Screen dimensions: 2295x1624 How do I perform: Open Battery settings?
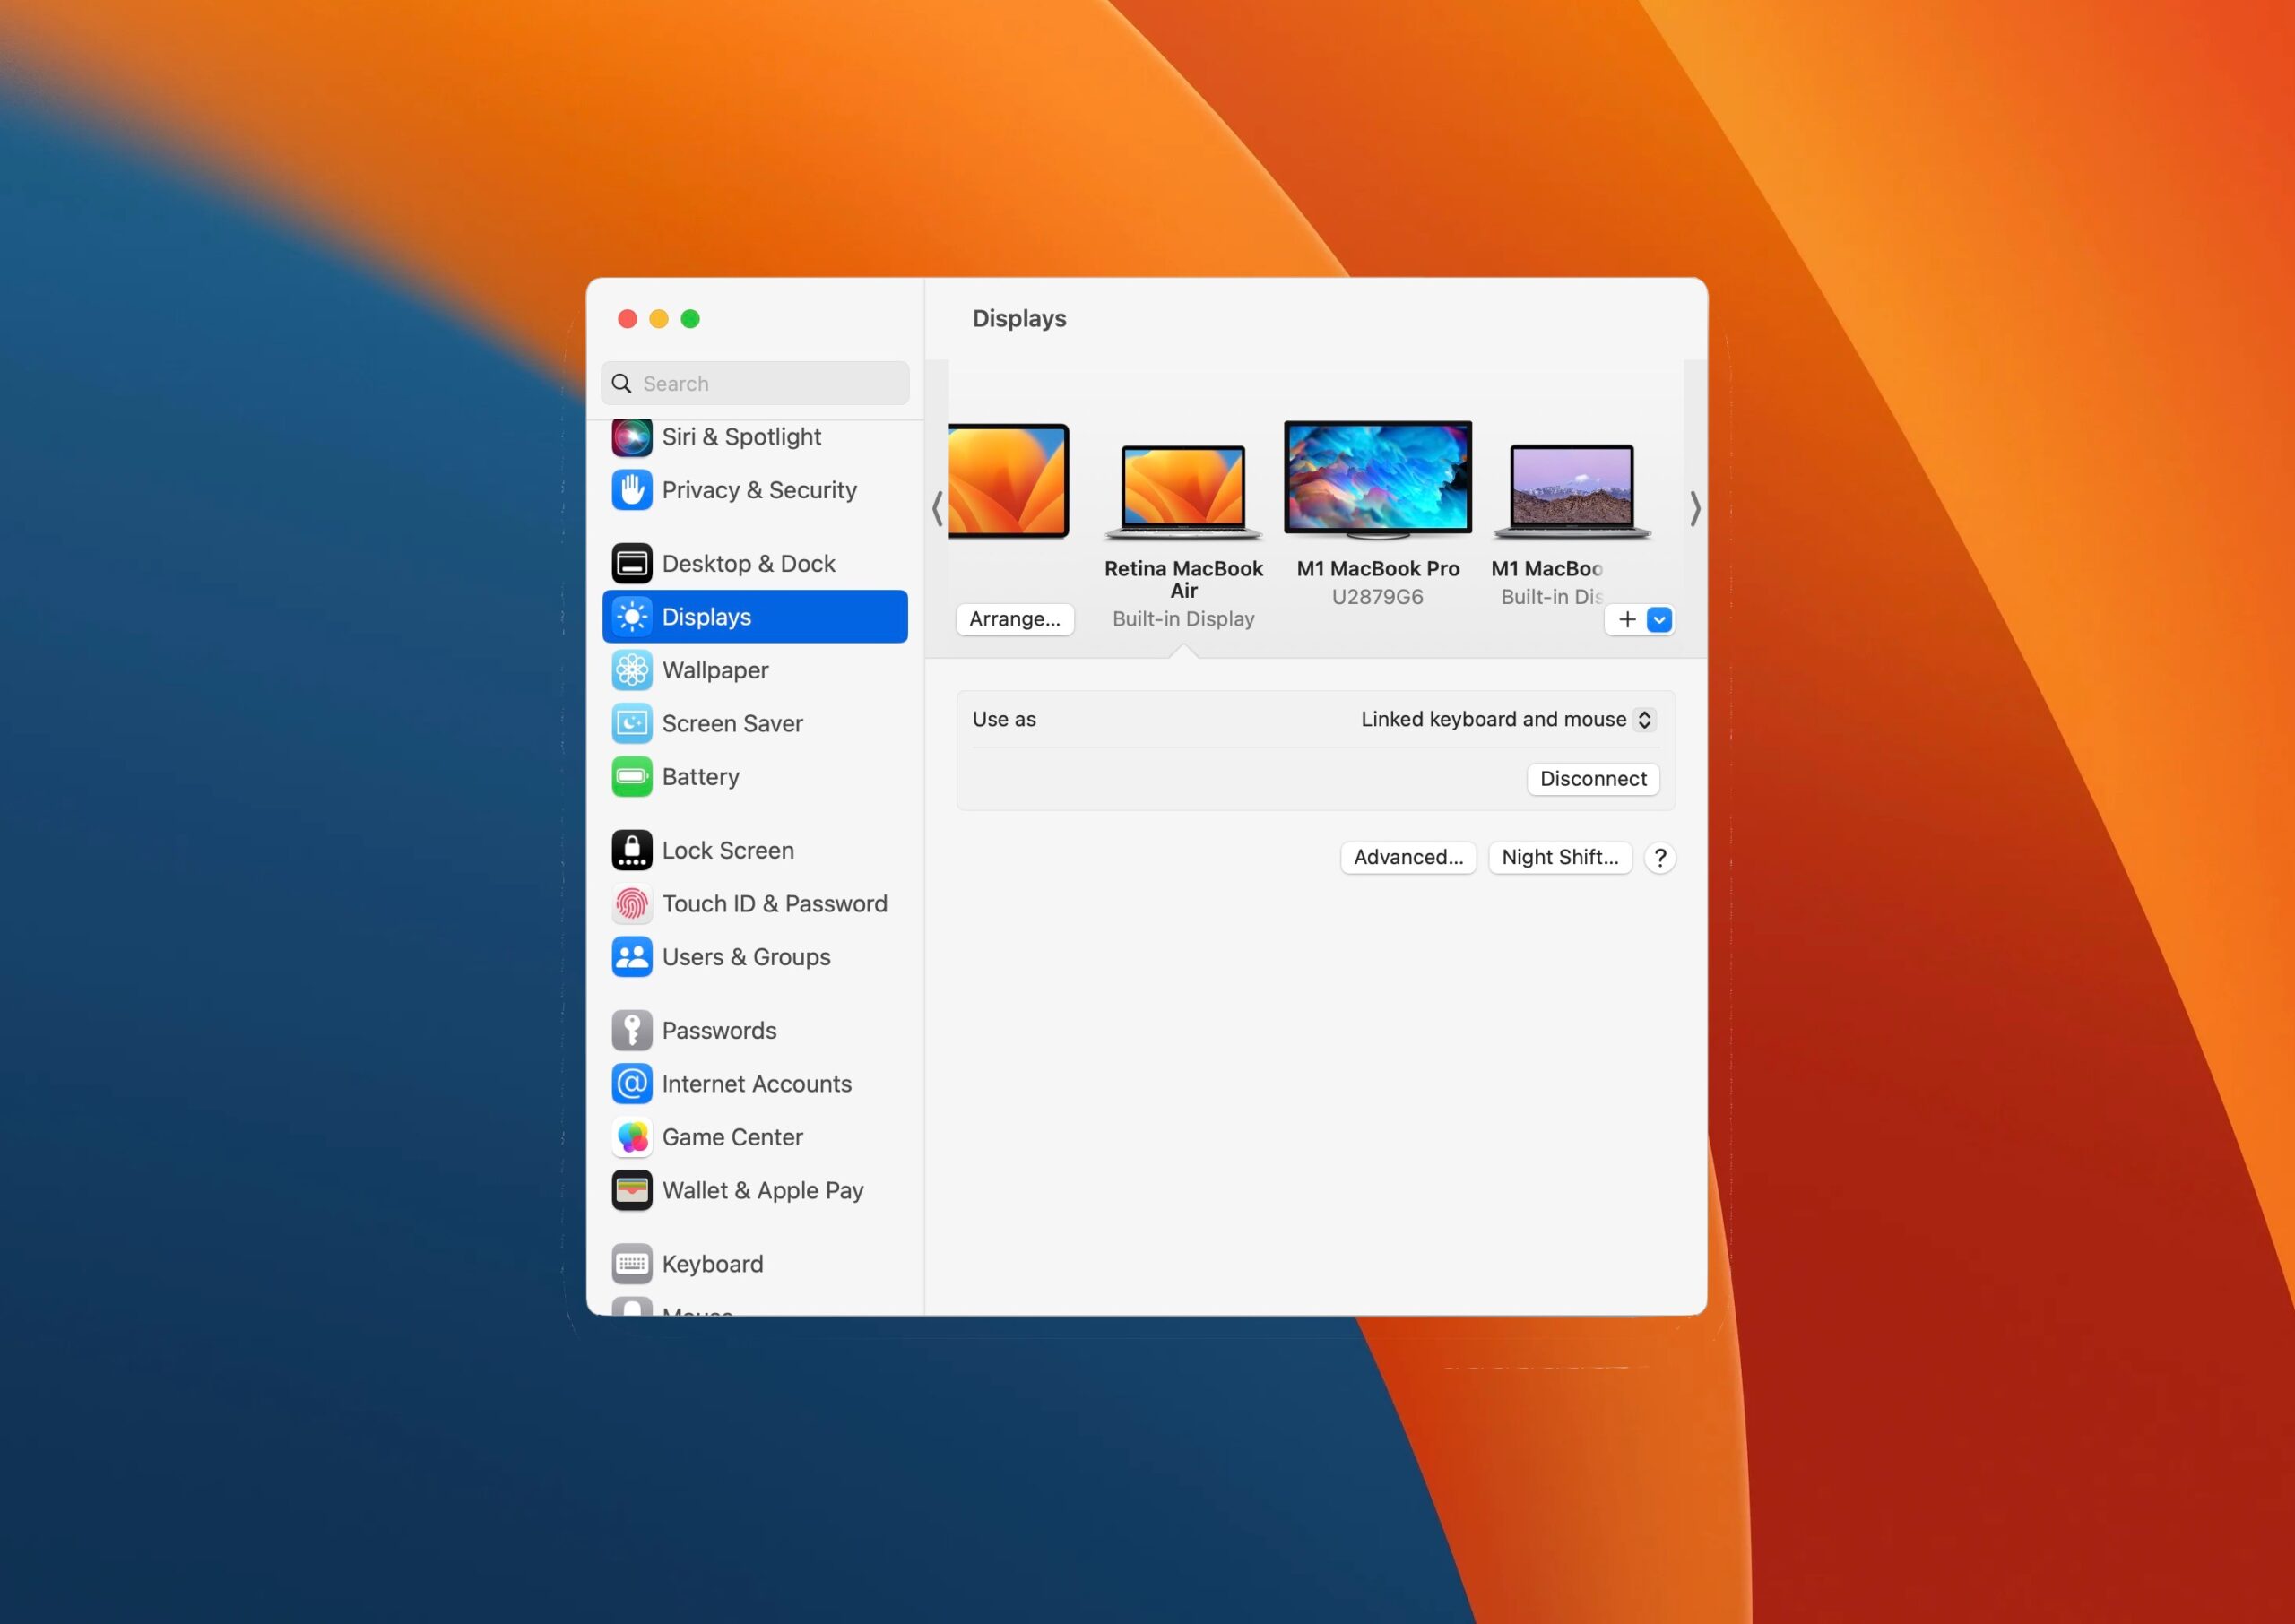(x=700, y=776)
